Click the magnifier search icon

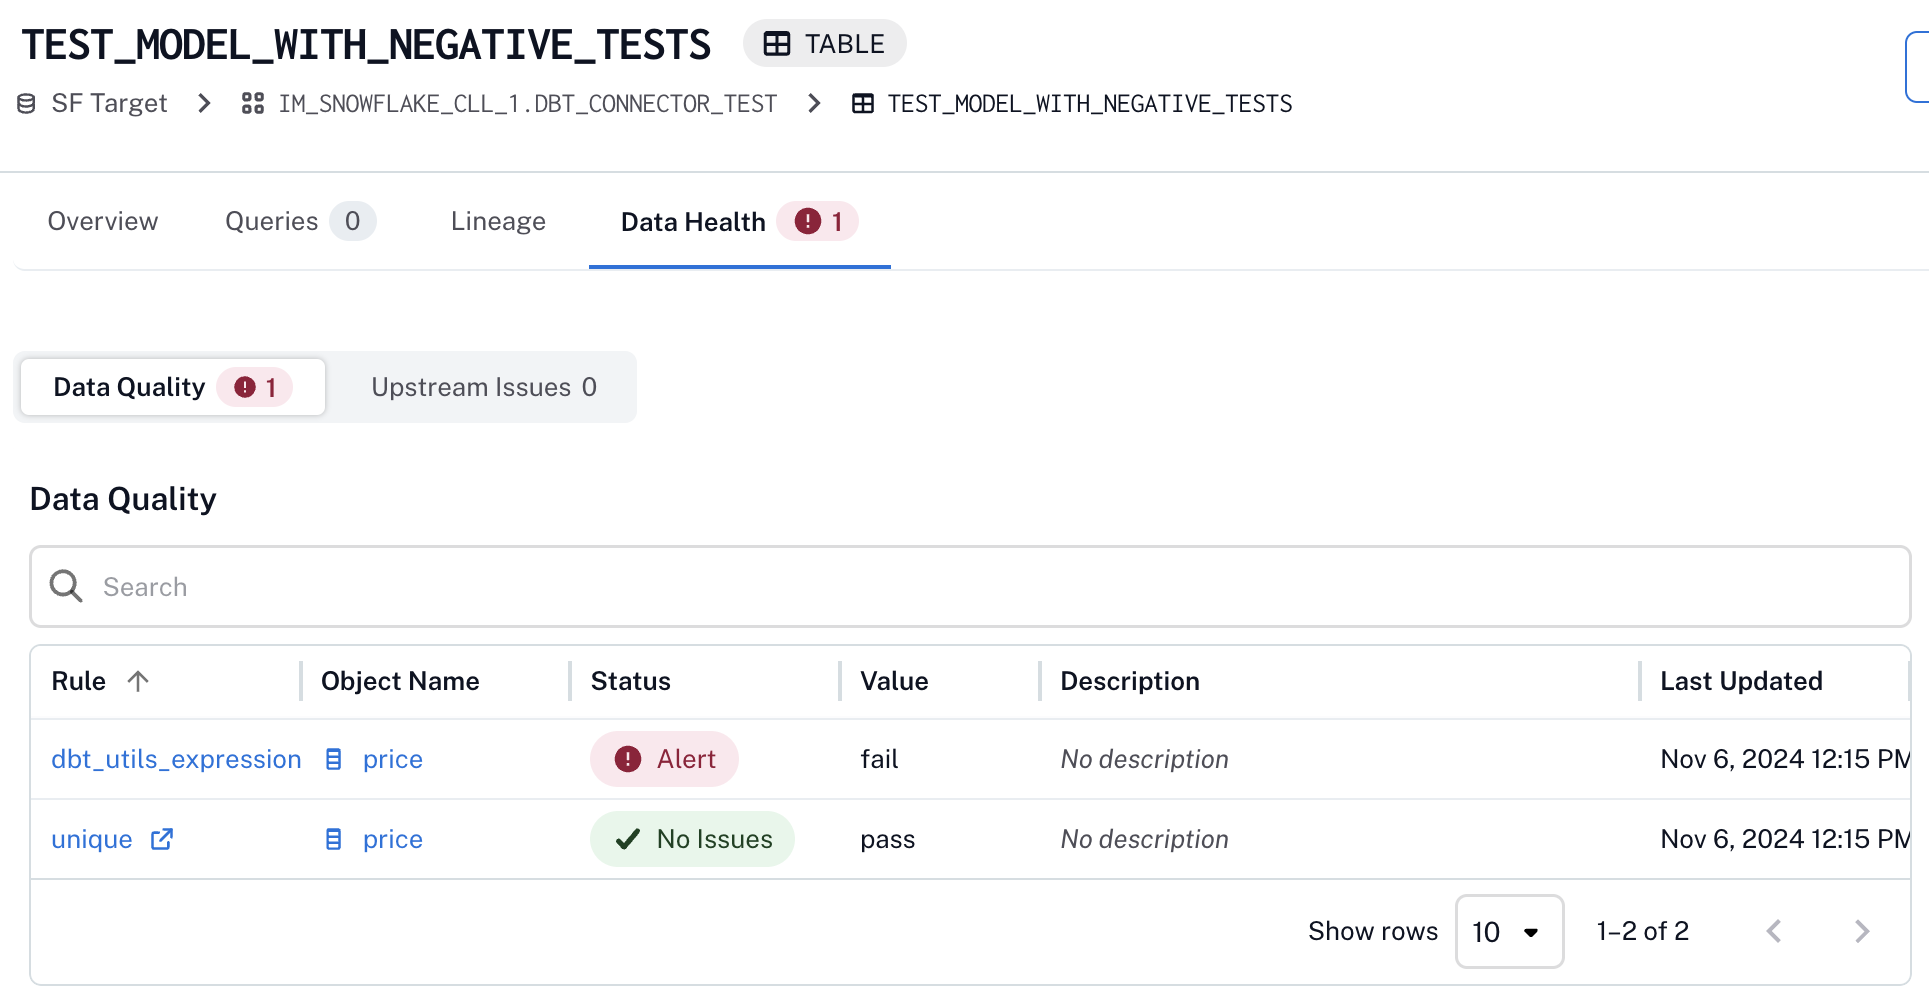[x=67, y=586]
